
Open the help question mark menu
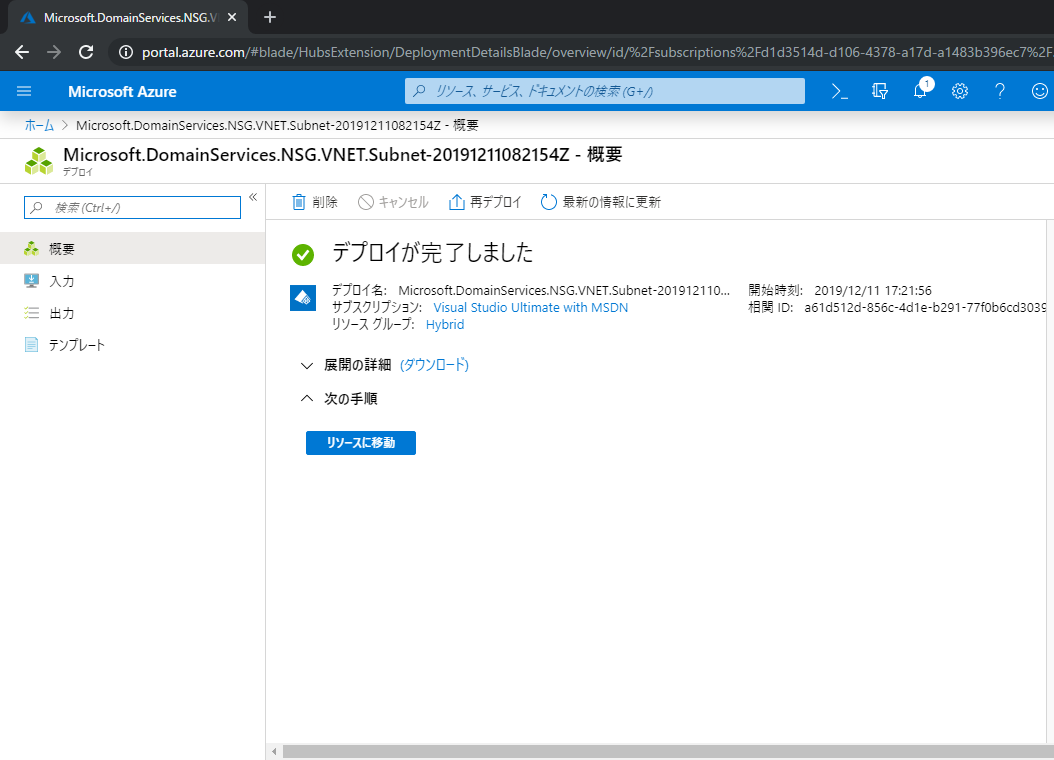(1000, 91)
